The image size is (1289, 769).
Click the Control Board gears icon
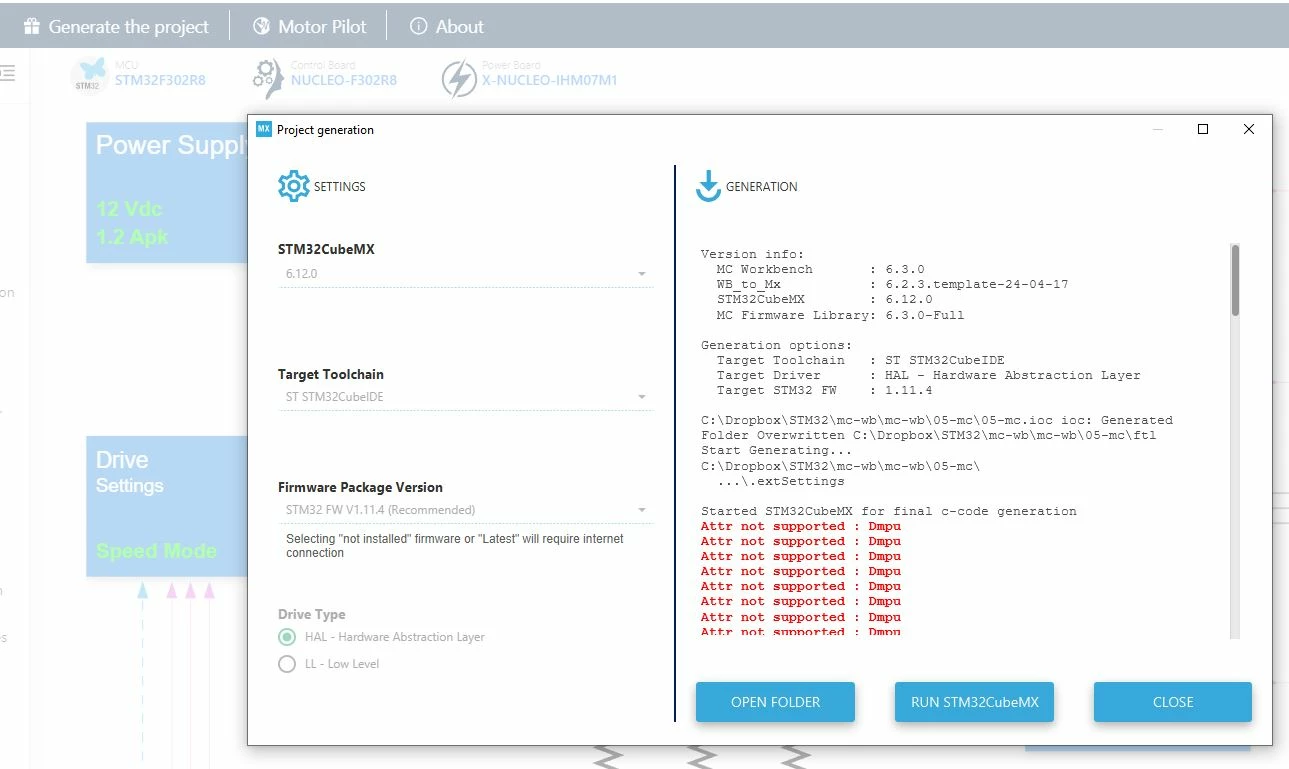point(268,78)
